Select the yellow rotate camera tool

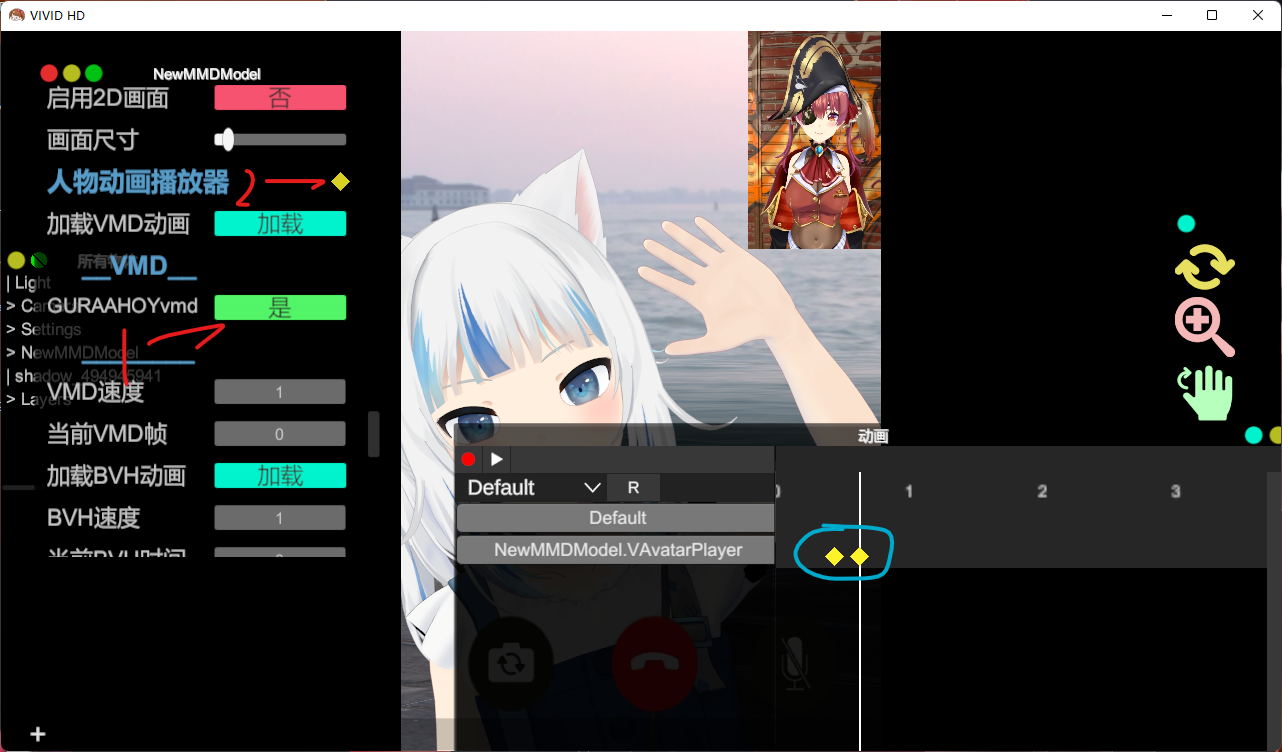pyautogui.click(x=1204, y=266)
